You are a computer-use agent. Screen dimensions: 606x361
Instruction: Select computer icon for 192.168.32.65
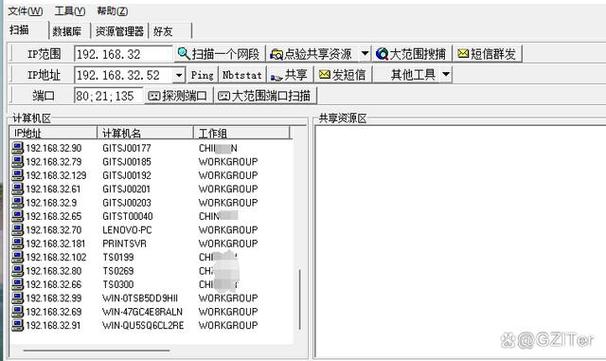click(x=17, y=216)
